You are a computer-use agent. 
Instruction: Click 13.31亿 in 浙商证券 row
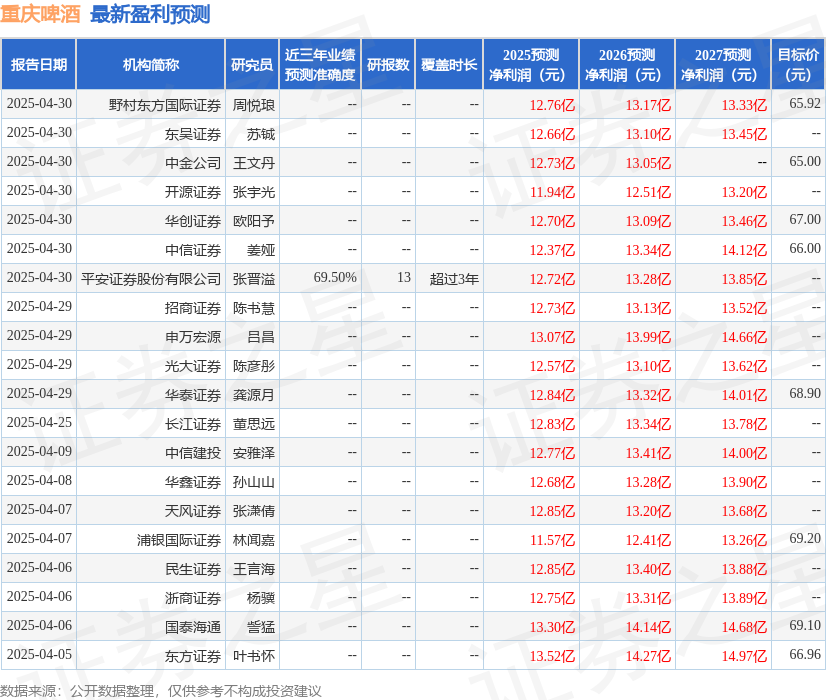point(648,597)
